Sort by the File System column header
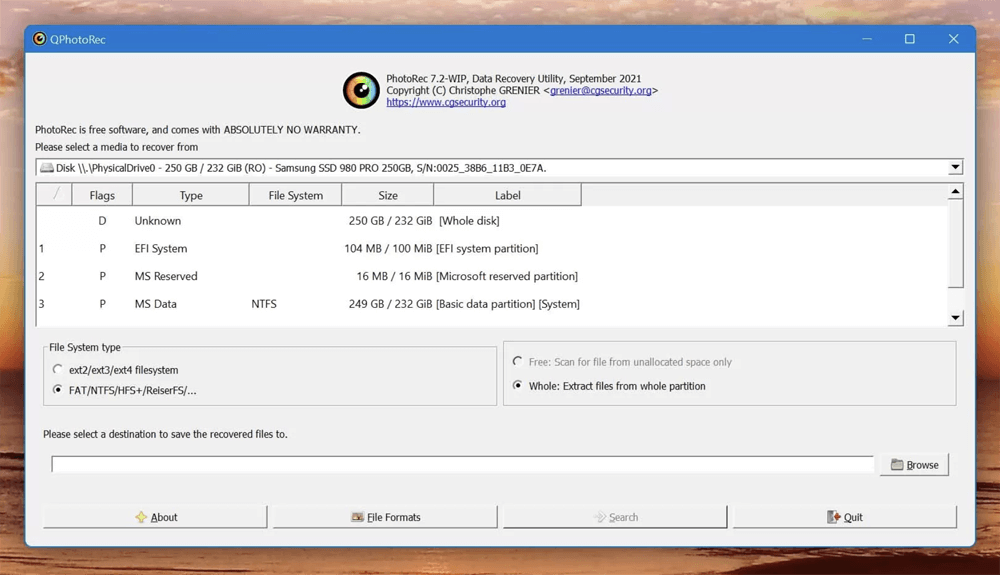Image resolution: width=1000 pixels, height=575 pixels. pos(295,195)
